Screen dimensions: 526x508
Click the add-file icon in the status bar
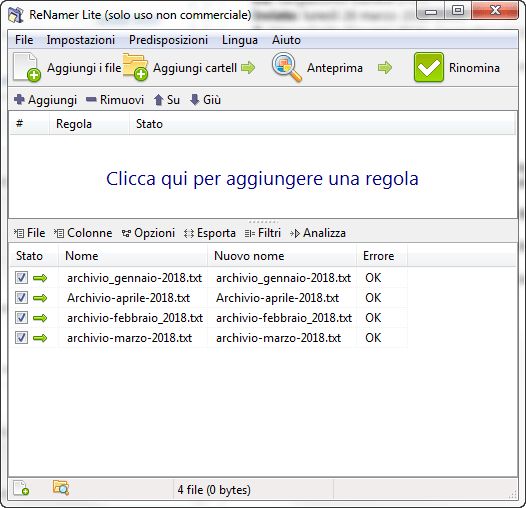click(21, 488)
